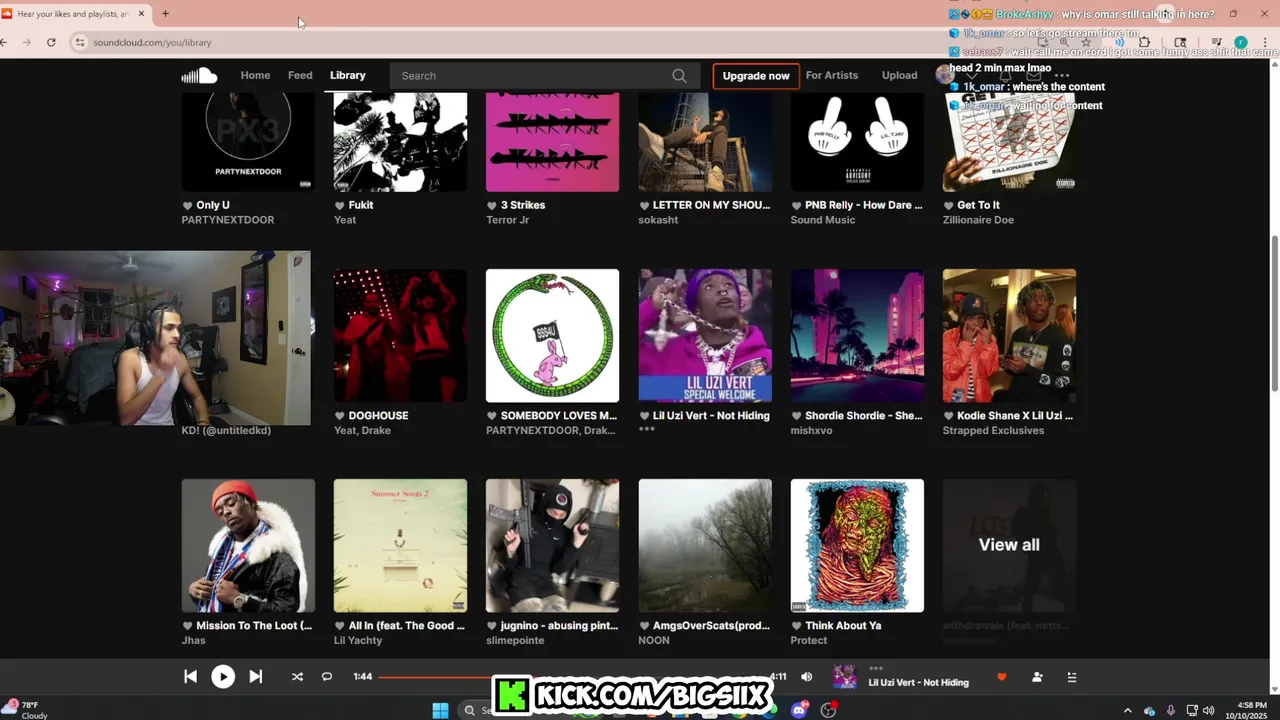Toggle like heart on Get To It

(948, 205)
